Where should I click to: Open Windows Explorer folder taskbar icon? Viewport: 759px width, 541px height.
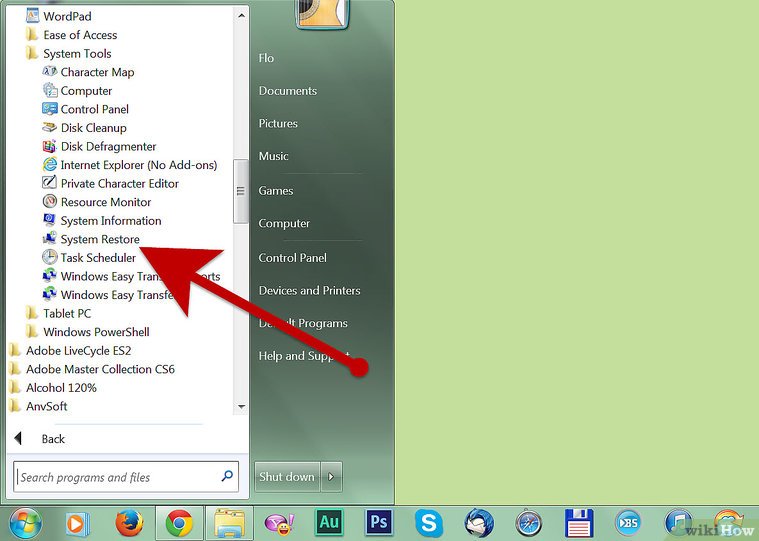click(x=229, y=523)
